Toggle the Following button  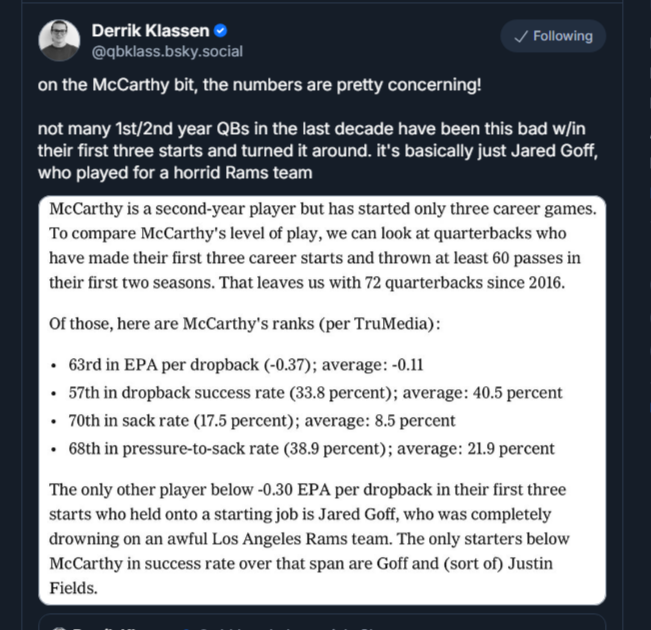coord(553,36)
